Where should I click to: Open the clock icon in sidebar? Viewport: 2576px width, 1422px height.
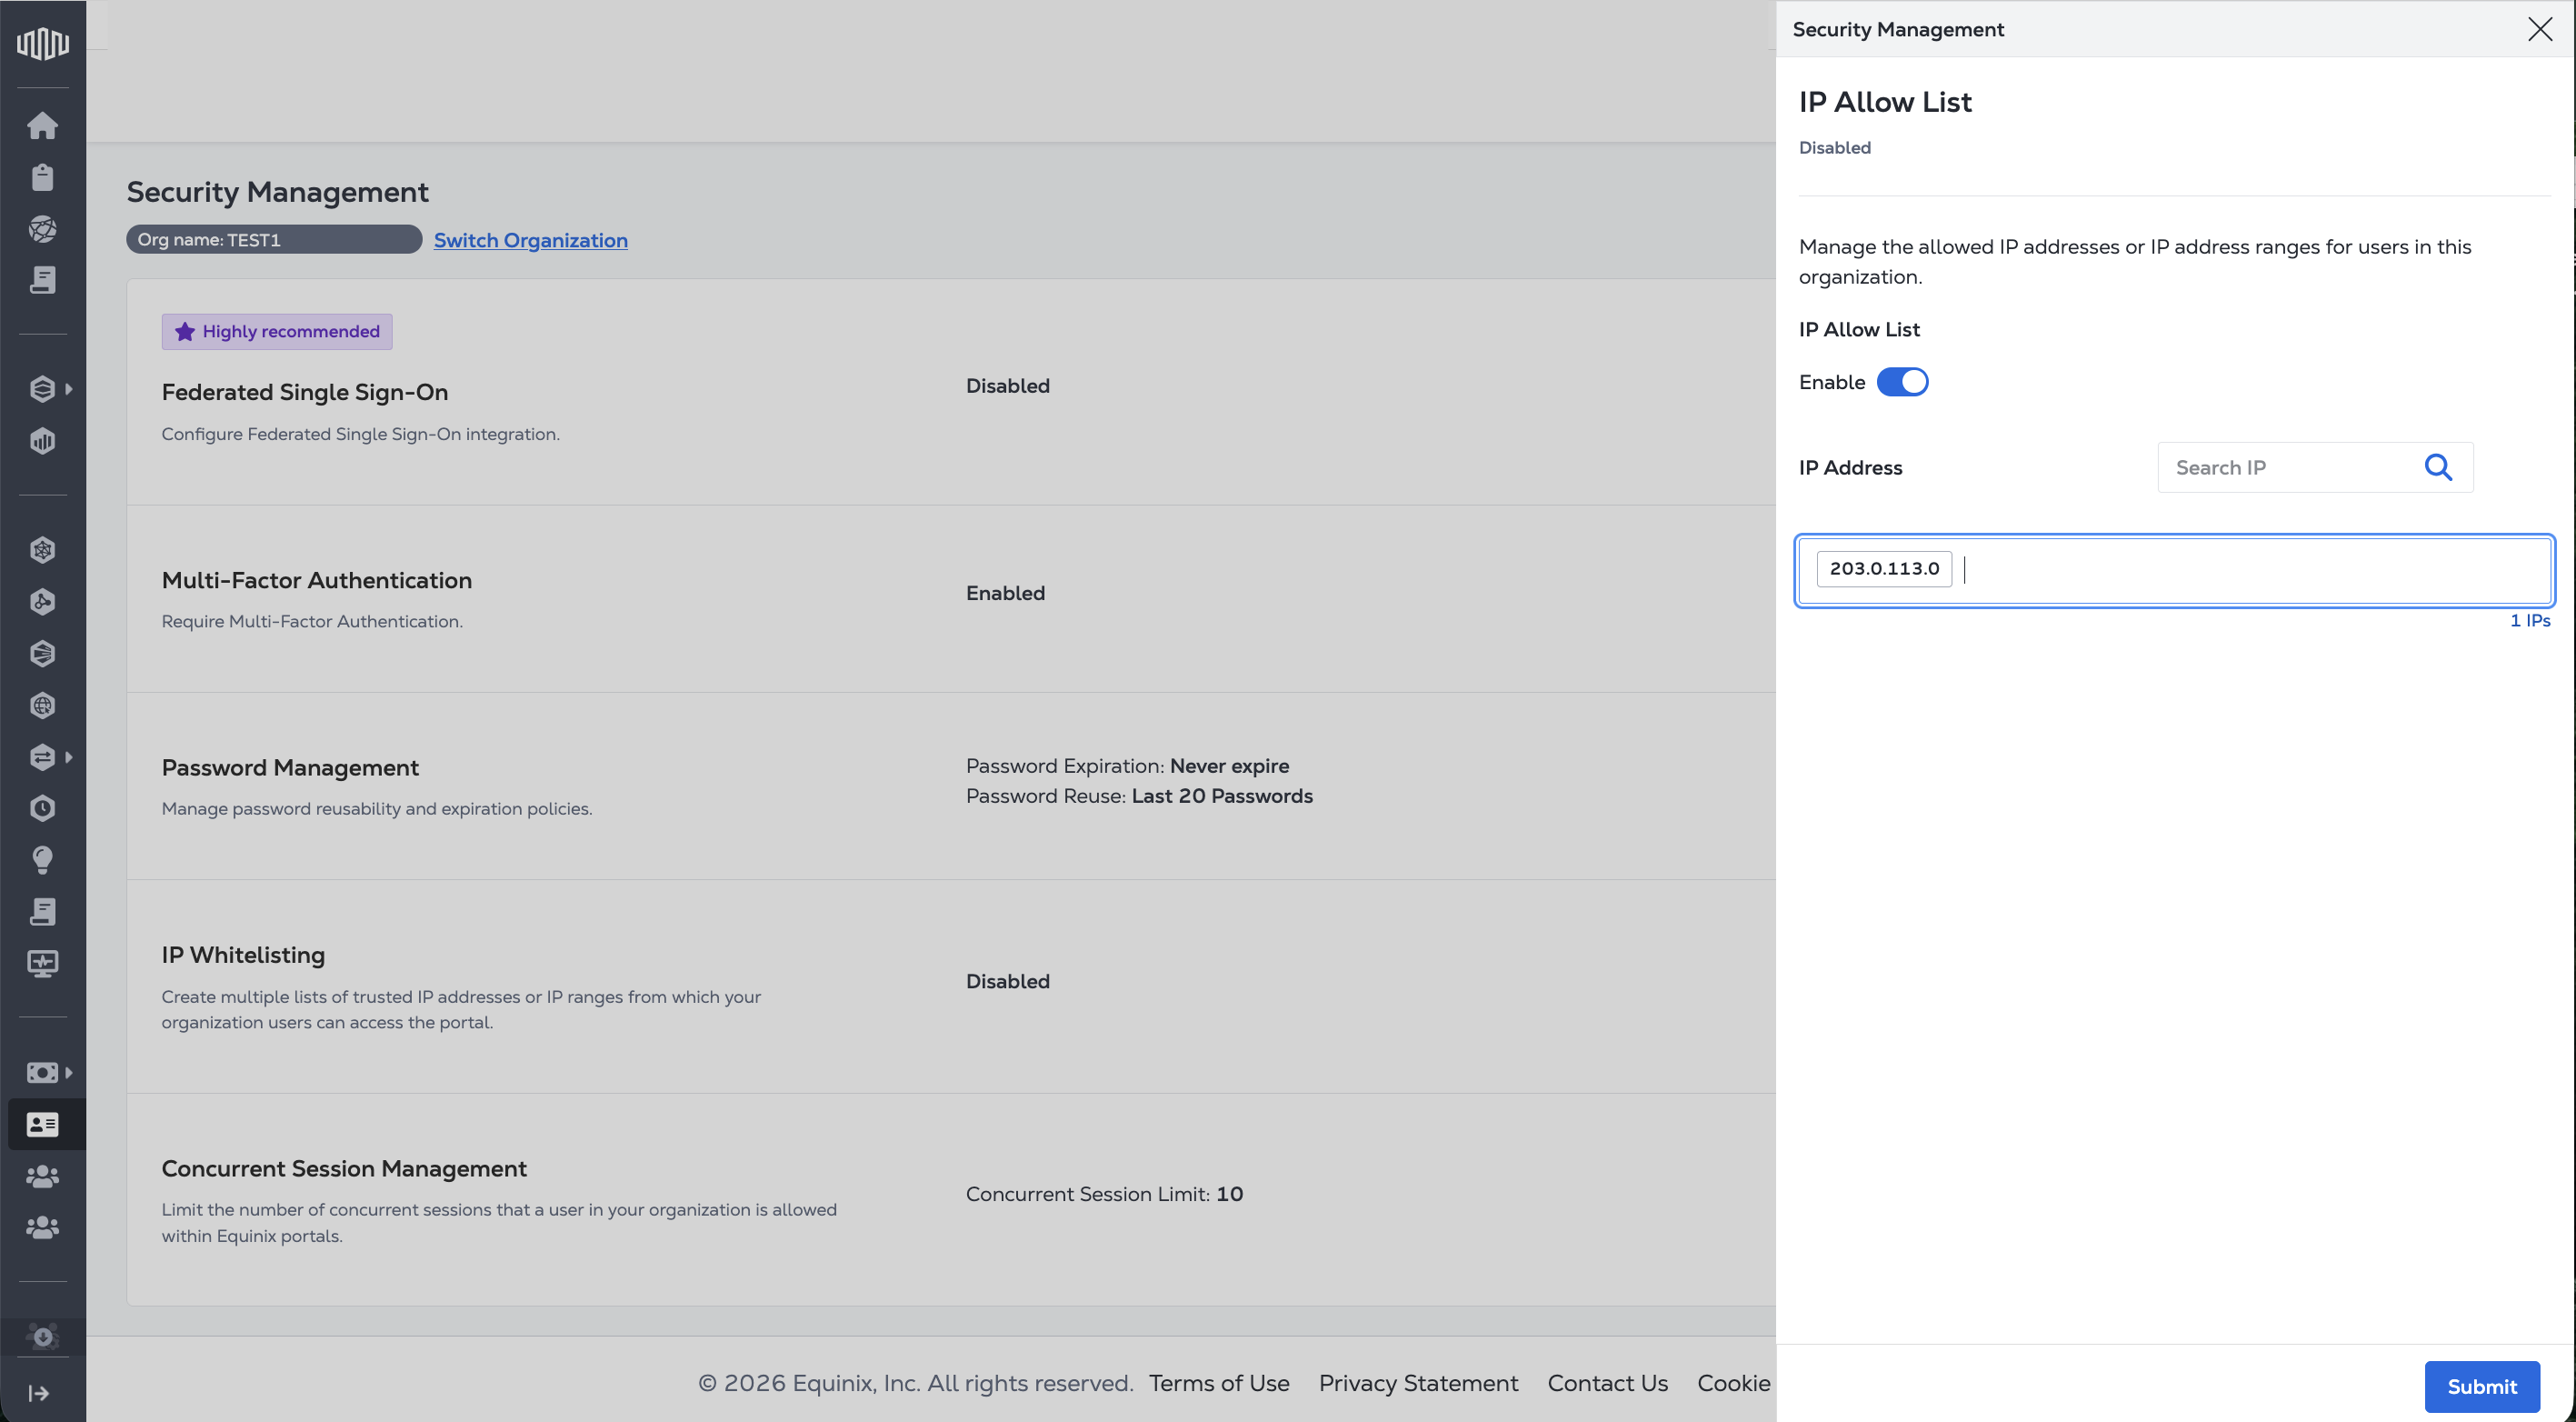42,808
